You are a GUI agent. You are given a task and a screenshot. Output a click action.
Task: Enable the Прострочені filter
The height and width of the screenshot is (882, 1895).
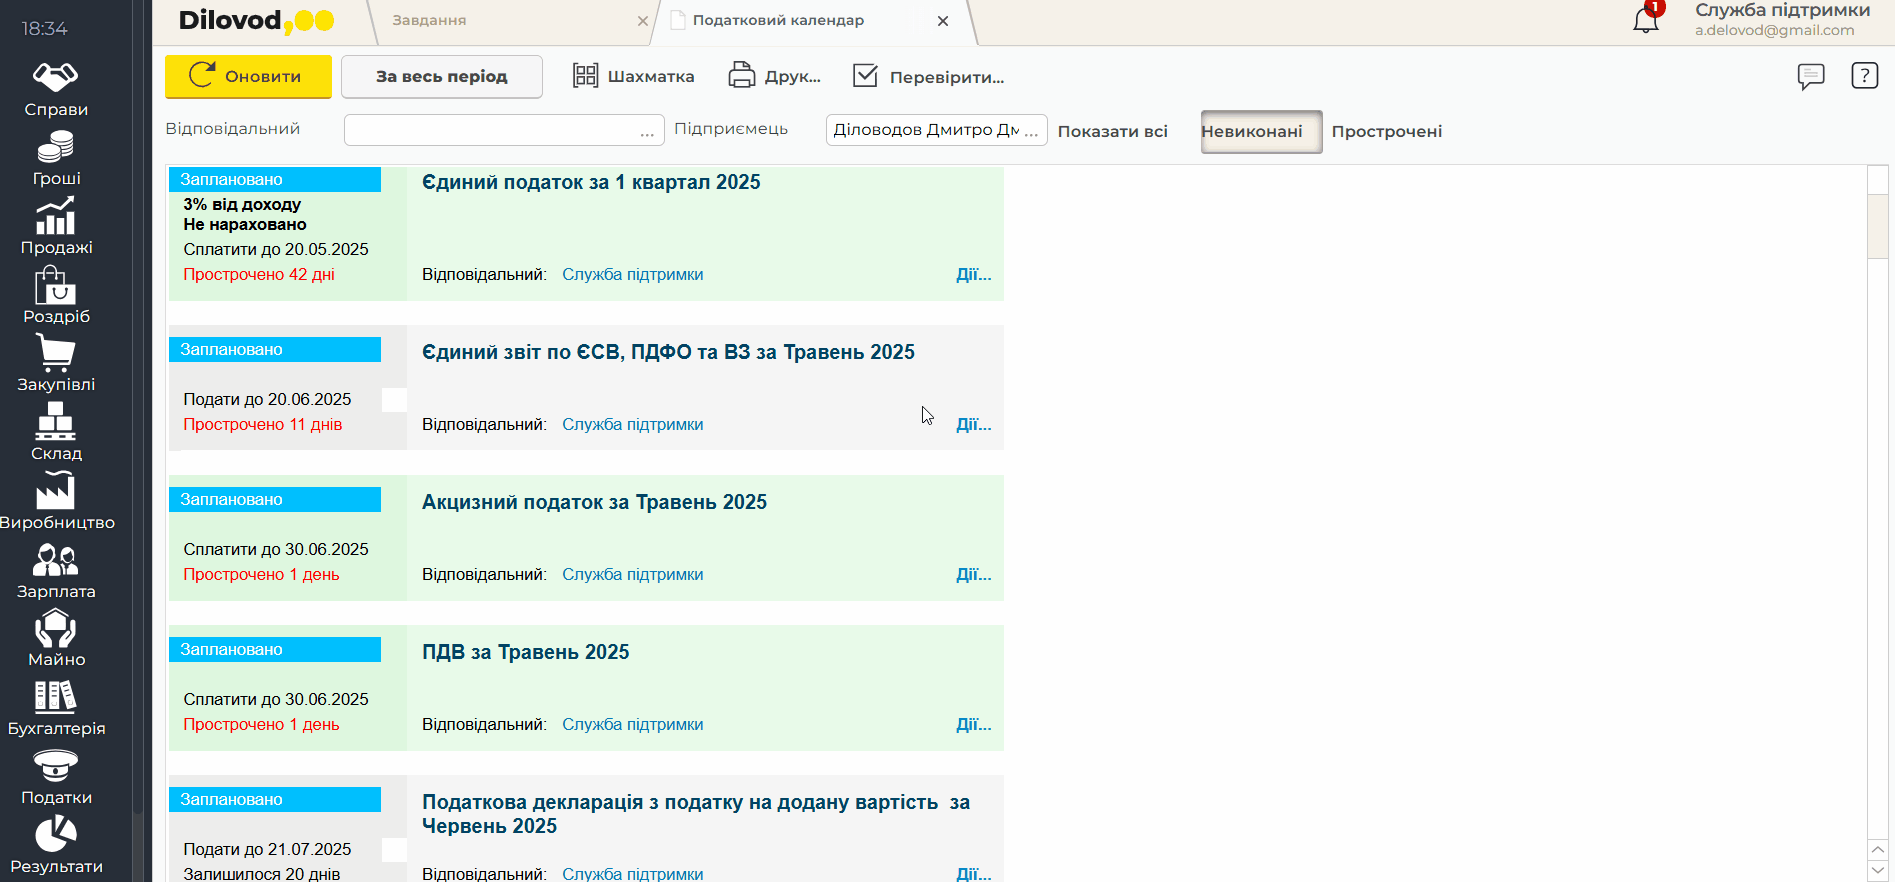[x=1386, y=132]
